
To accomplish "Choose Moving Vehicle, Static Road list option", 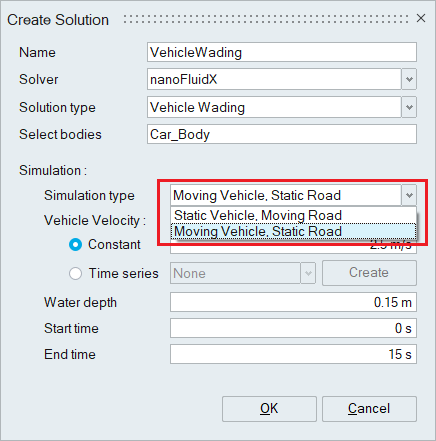I will [293, 231].
